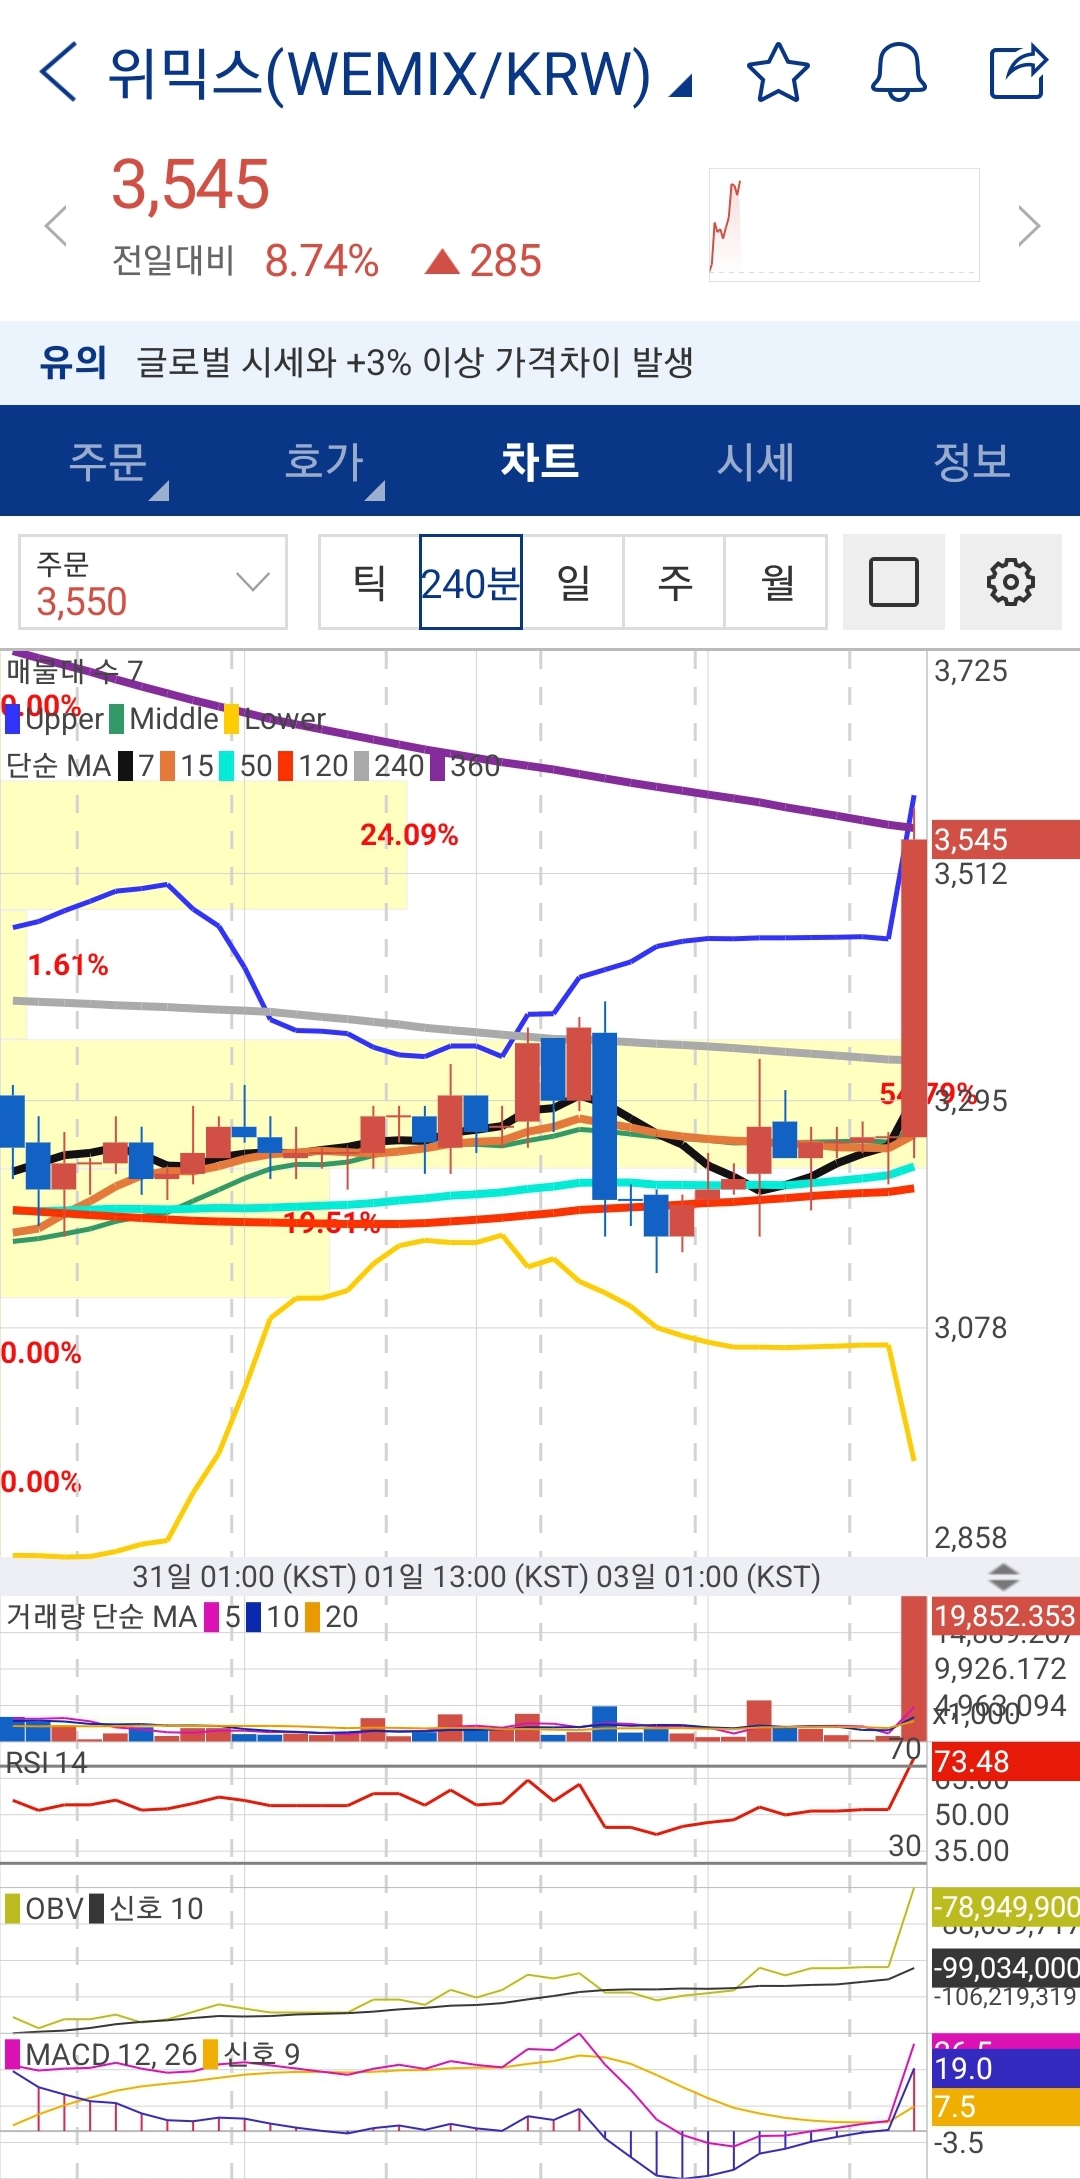Tap the MA 15 orange legend swatch
The image size is (1080, 2179).
[x=167, y=766]
